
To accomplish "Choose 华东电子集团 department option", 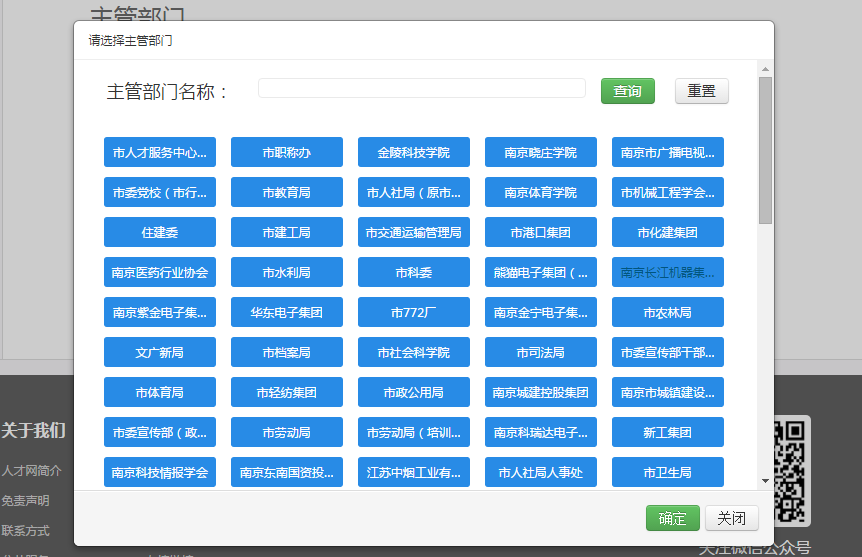I will 286,313.
